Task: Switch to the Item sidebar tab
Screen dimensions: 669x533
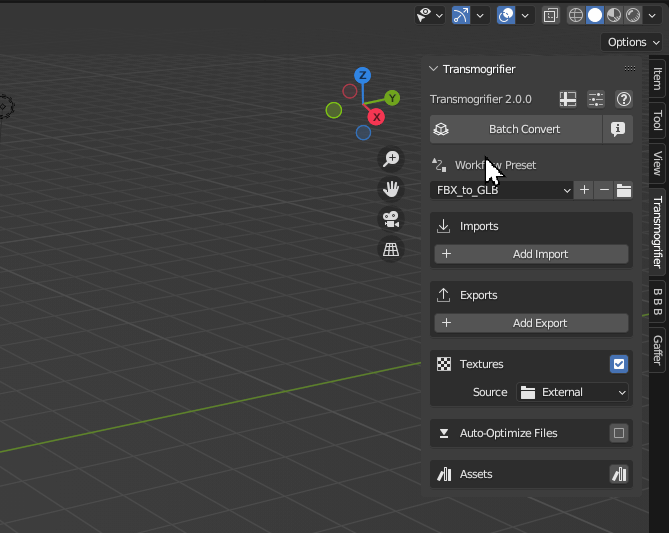Action: pos(657,78)
